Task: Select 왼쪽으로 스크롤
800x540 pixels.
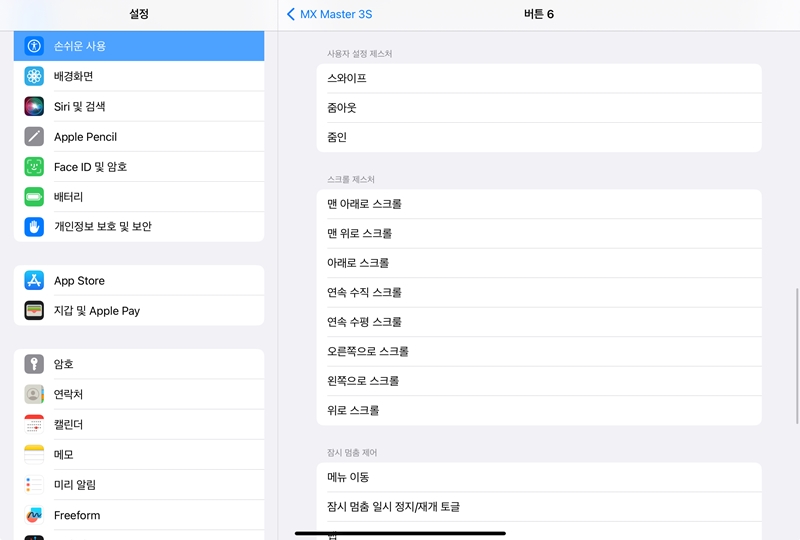Action: pyautogui.click(x=539, y=381)
